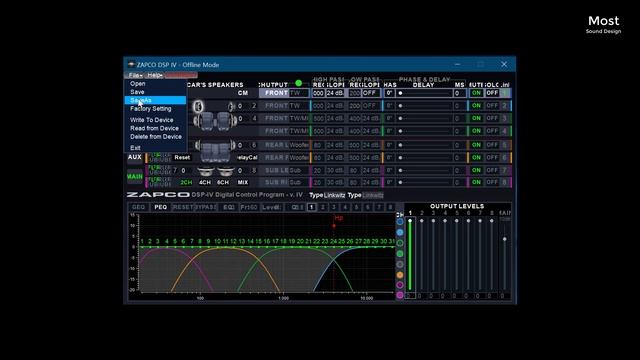This screenshot has width=640, height=360.
Task: Select the orange channel 6 circle
Action: 400,275
